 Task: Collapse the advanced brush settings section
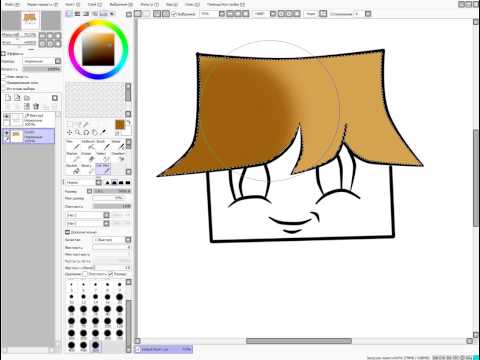[x=67, y=232]
